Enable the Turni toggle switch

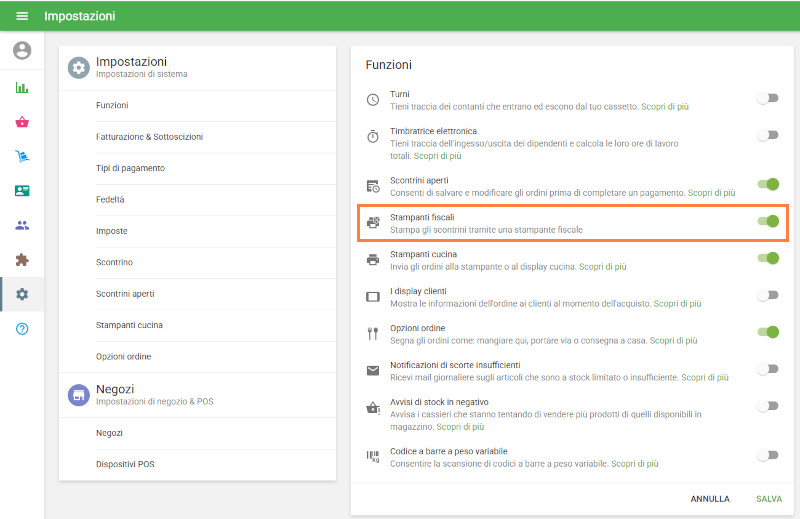tap(767, 99)
